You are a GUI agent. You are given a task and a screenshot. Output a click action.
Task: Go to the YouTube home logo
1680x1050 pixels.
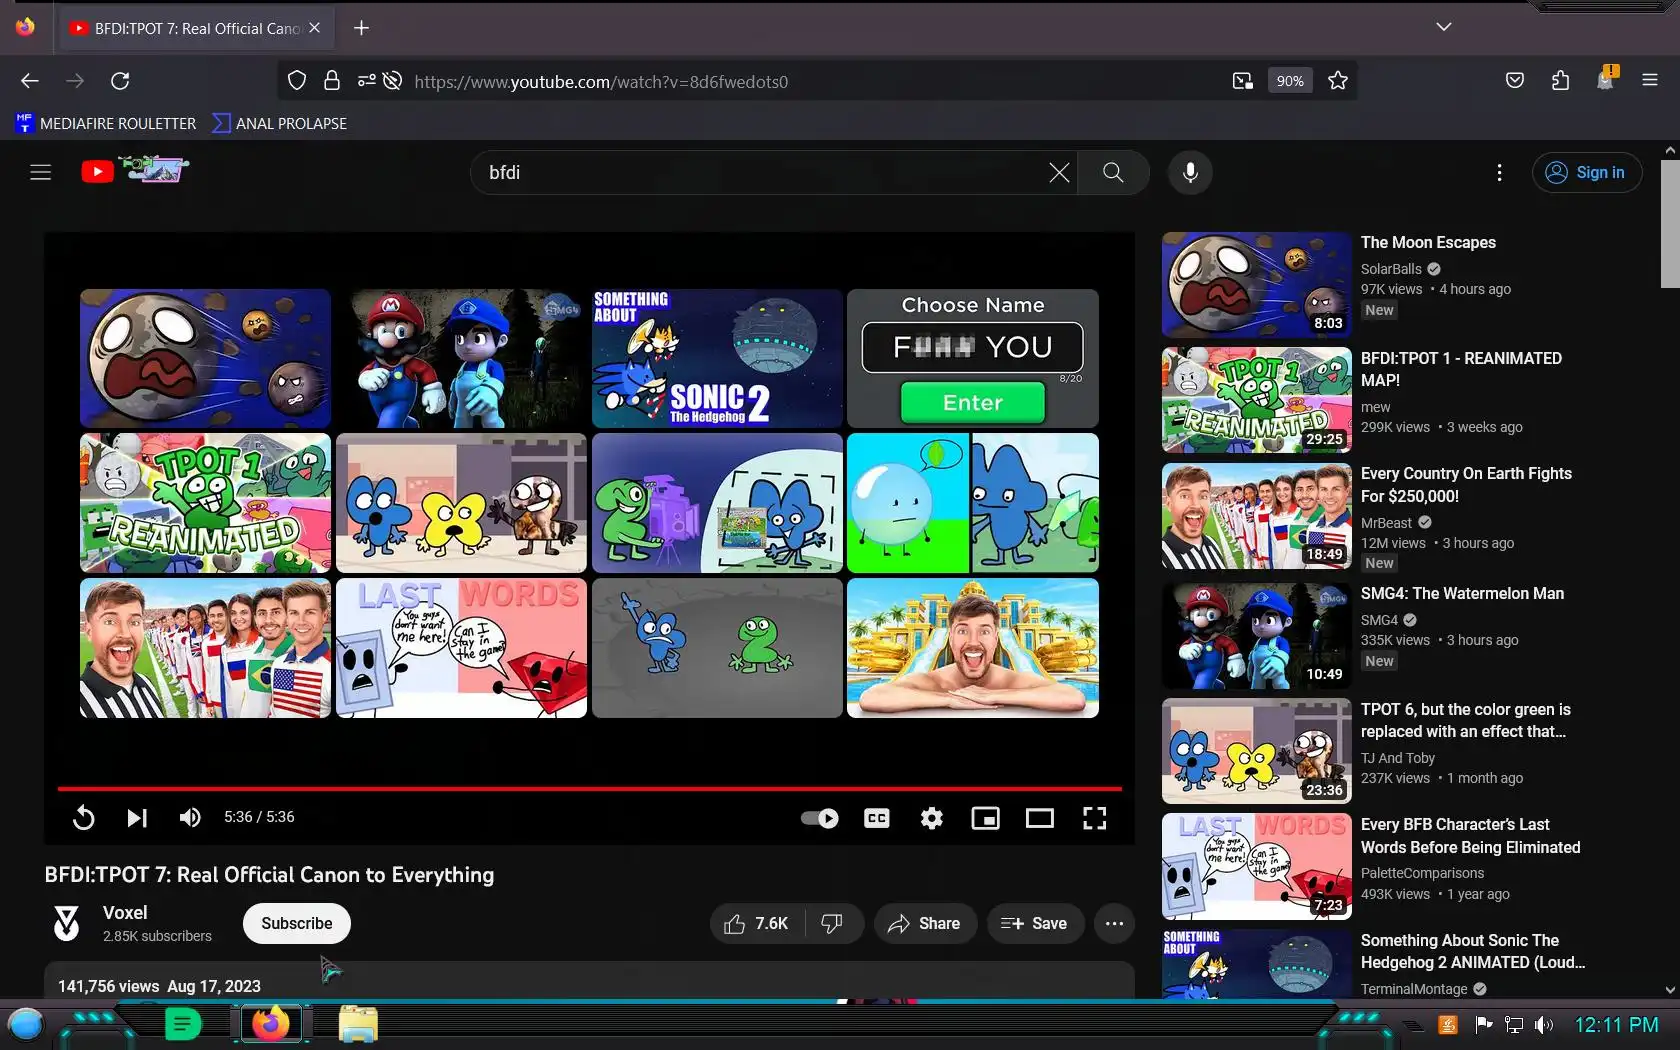pyautogui.click(x=135, y=171)
